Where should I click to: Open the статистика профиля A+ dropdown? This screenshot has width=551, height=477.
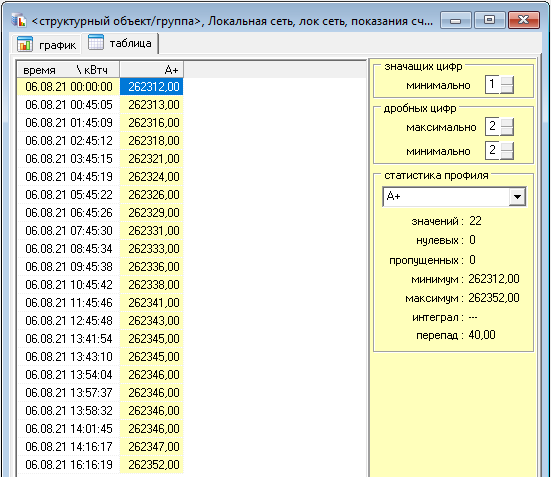[x=517, y=196]
